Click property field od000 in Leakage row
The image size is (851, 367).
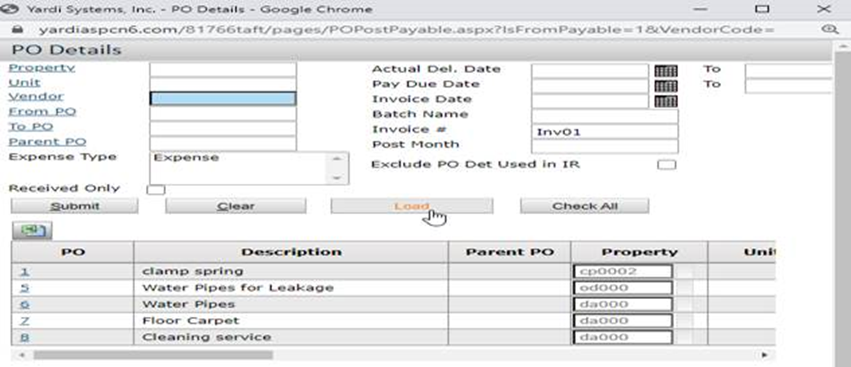point(623,288)
